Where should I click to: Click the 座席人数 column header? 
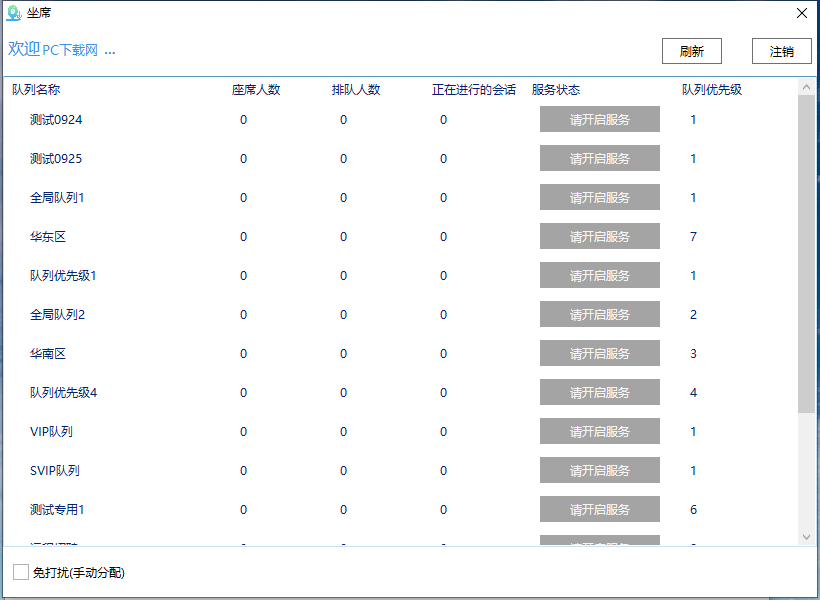[x=256, y=89]
